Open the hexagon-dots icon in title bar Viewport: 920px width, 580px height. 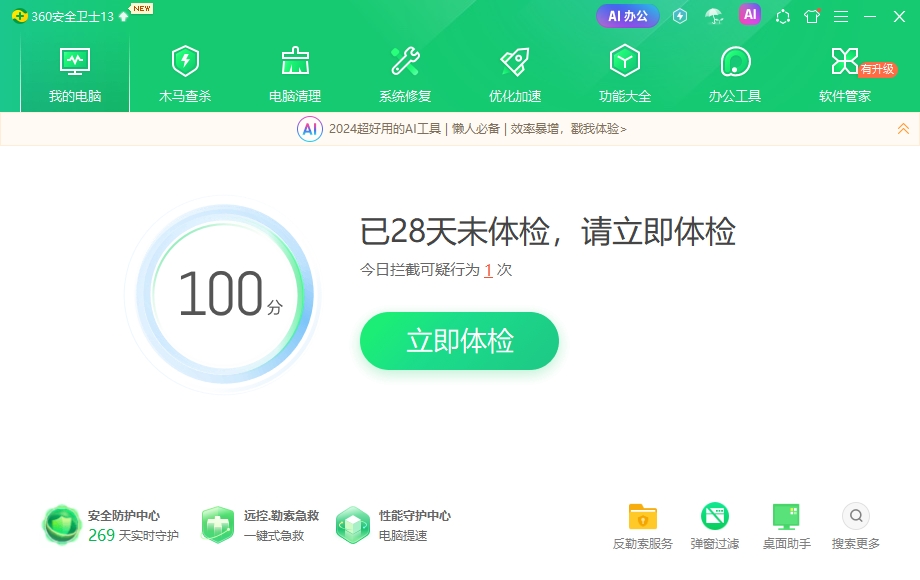pyautogui.click(x=783, y=16)
